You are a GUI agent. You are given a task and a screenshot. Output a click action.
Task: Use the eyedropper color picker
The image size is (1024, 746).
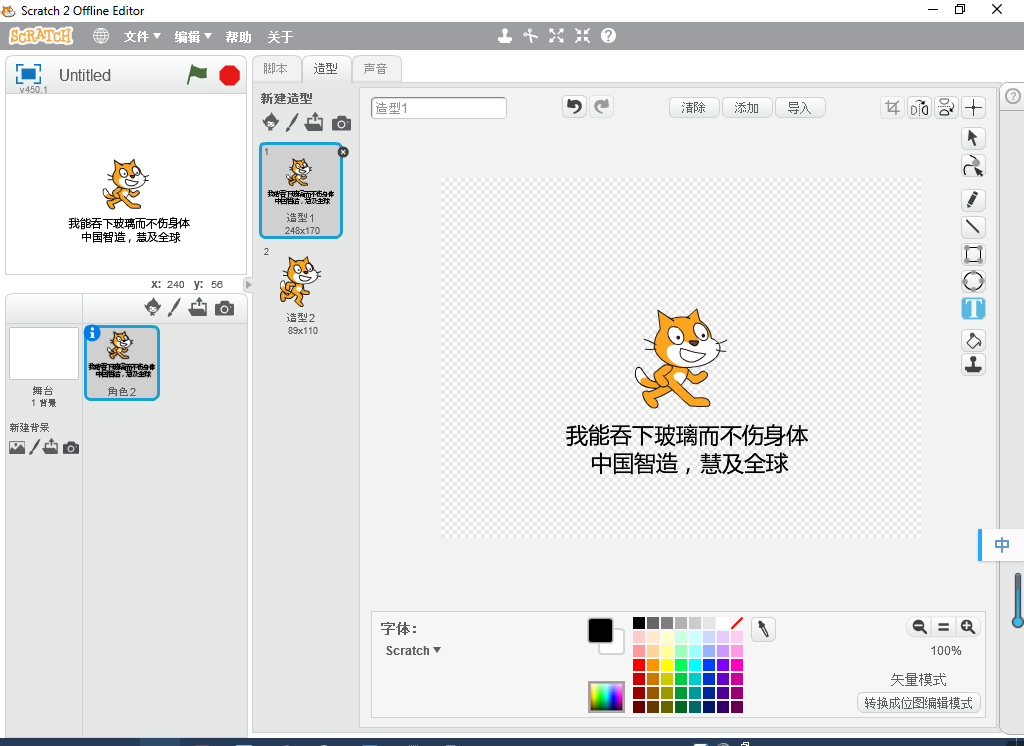tap(763, 629)
